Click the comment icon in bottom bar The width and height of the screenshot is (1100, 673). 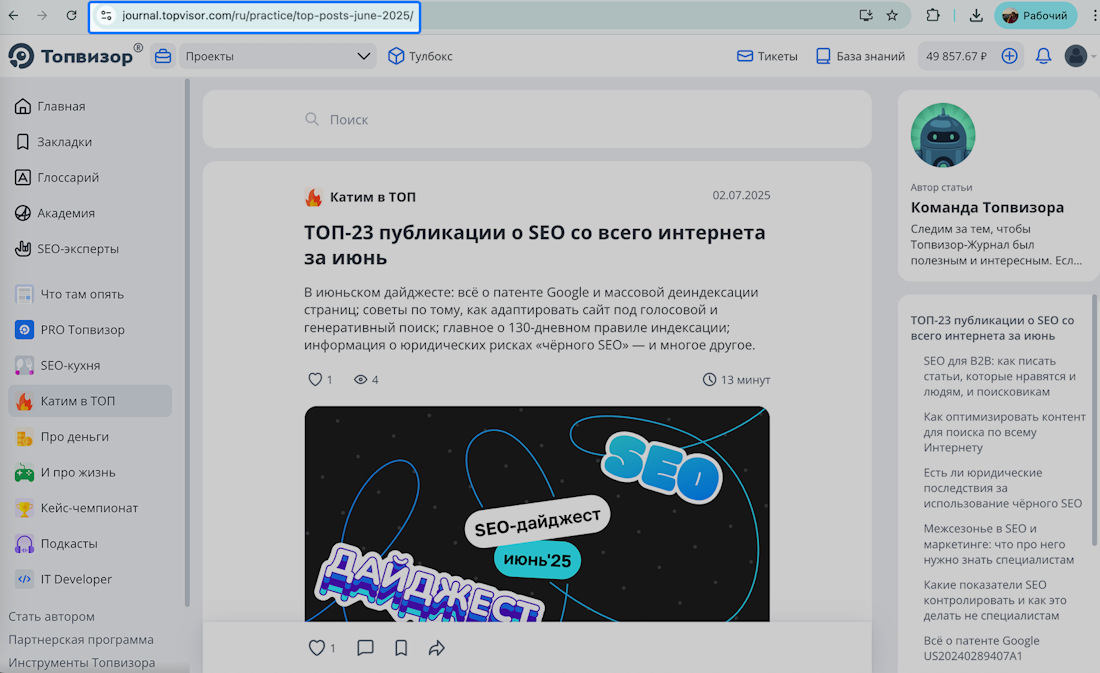[x=365, y=648]
